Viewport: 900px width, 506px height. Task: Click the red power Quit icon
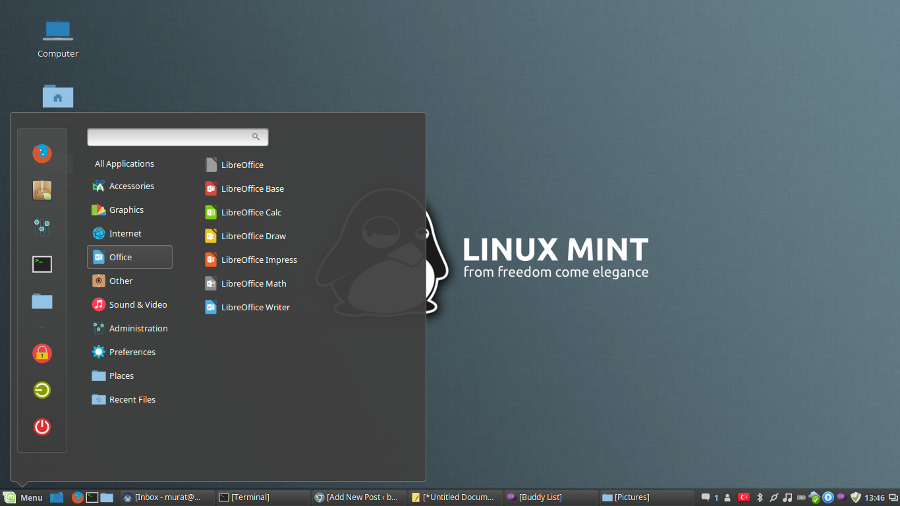(42, 427)
